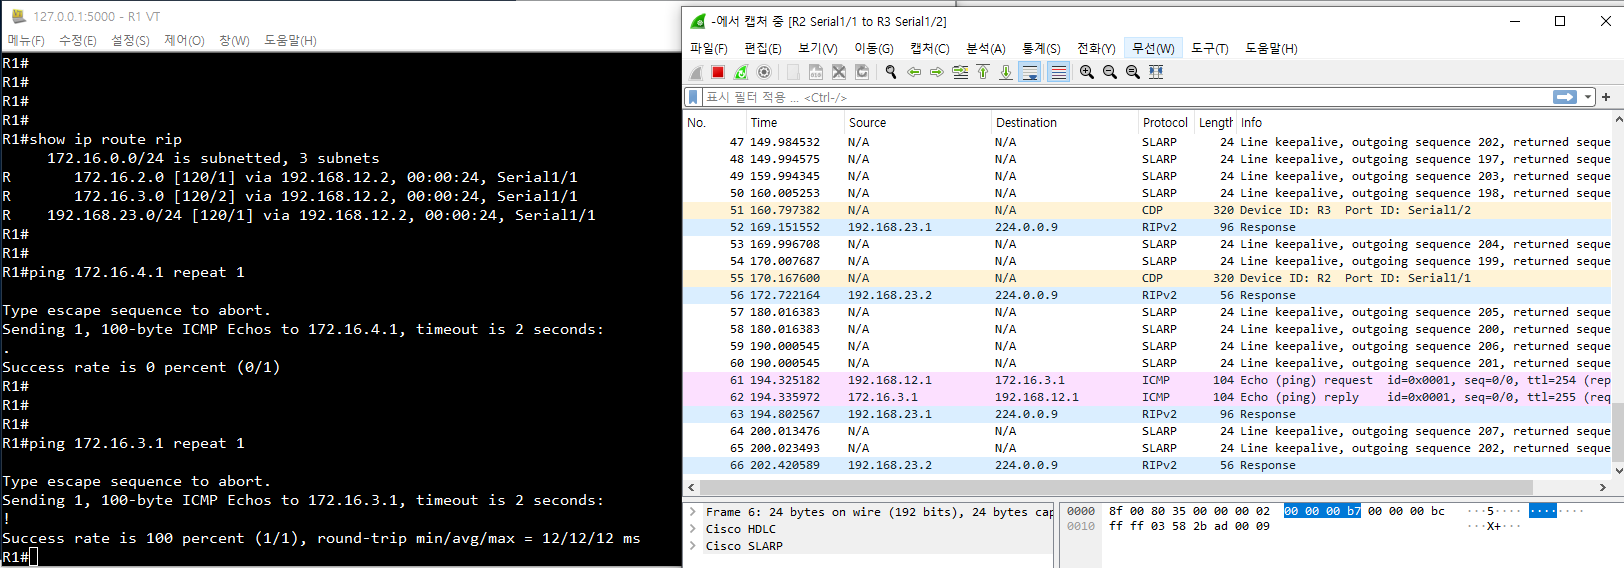Select packet 52 RIPv2 Response row
Viewport: 1624px width, 568px height.
(x=1148, y=227)
